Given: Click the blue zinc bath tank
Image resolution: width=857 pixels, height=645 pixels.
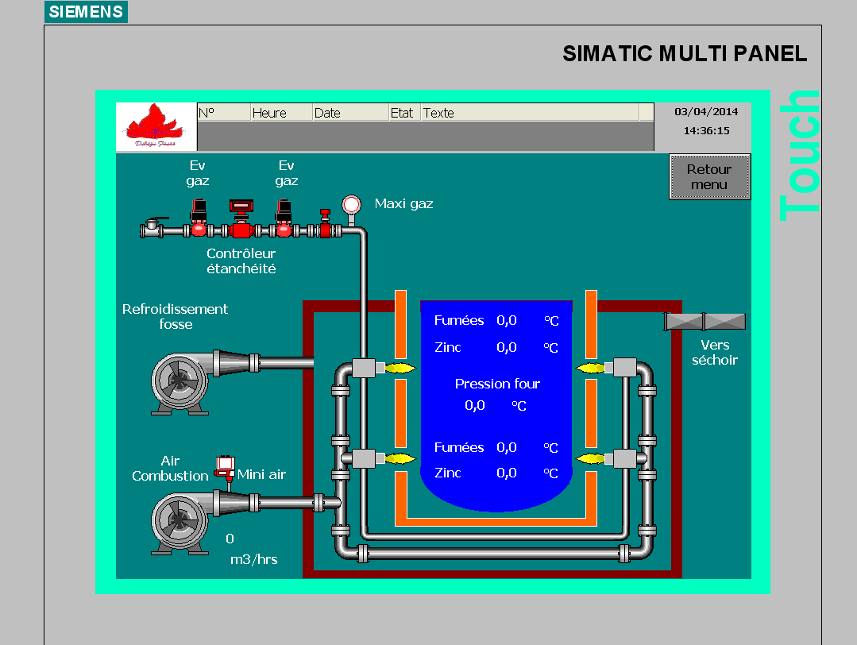Looking at the screenshot, I should 496,406.
